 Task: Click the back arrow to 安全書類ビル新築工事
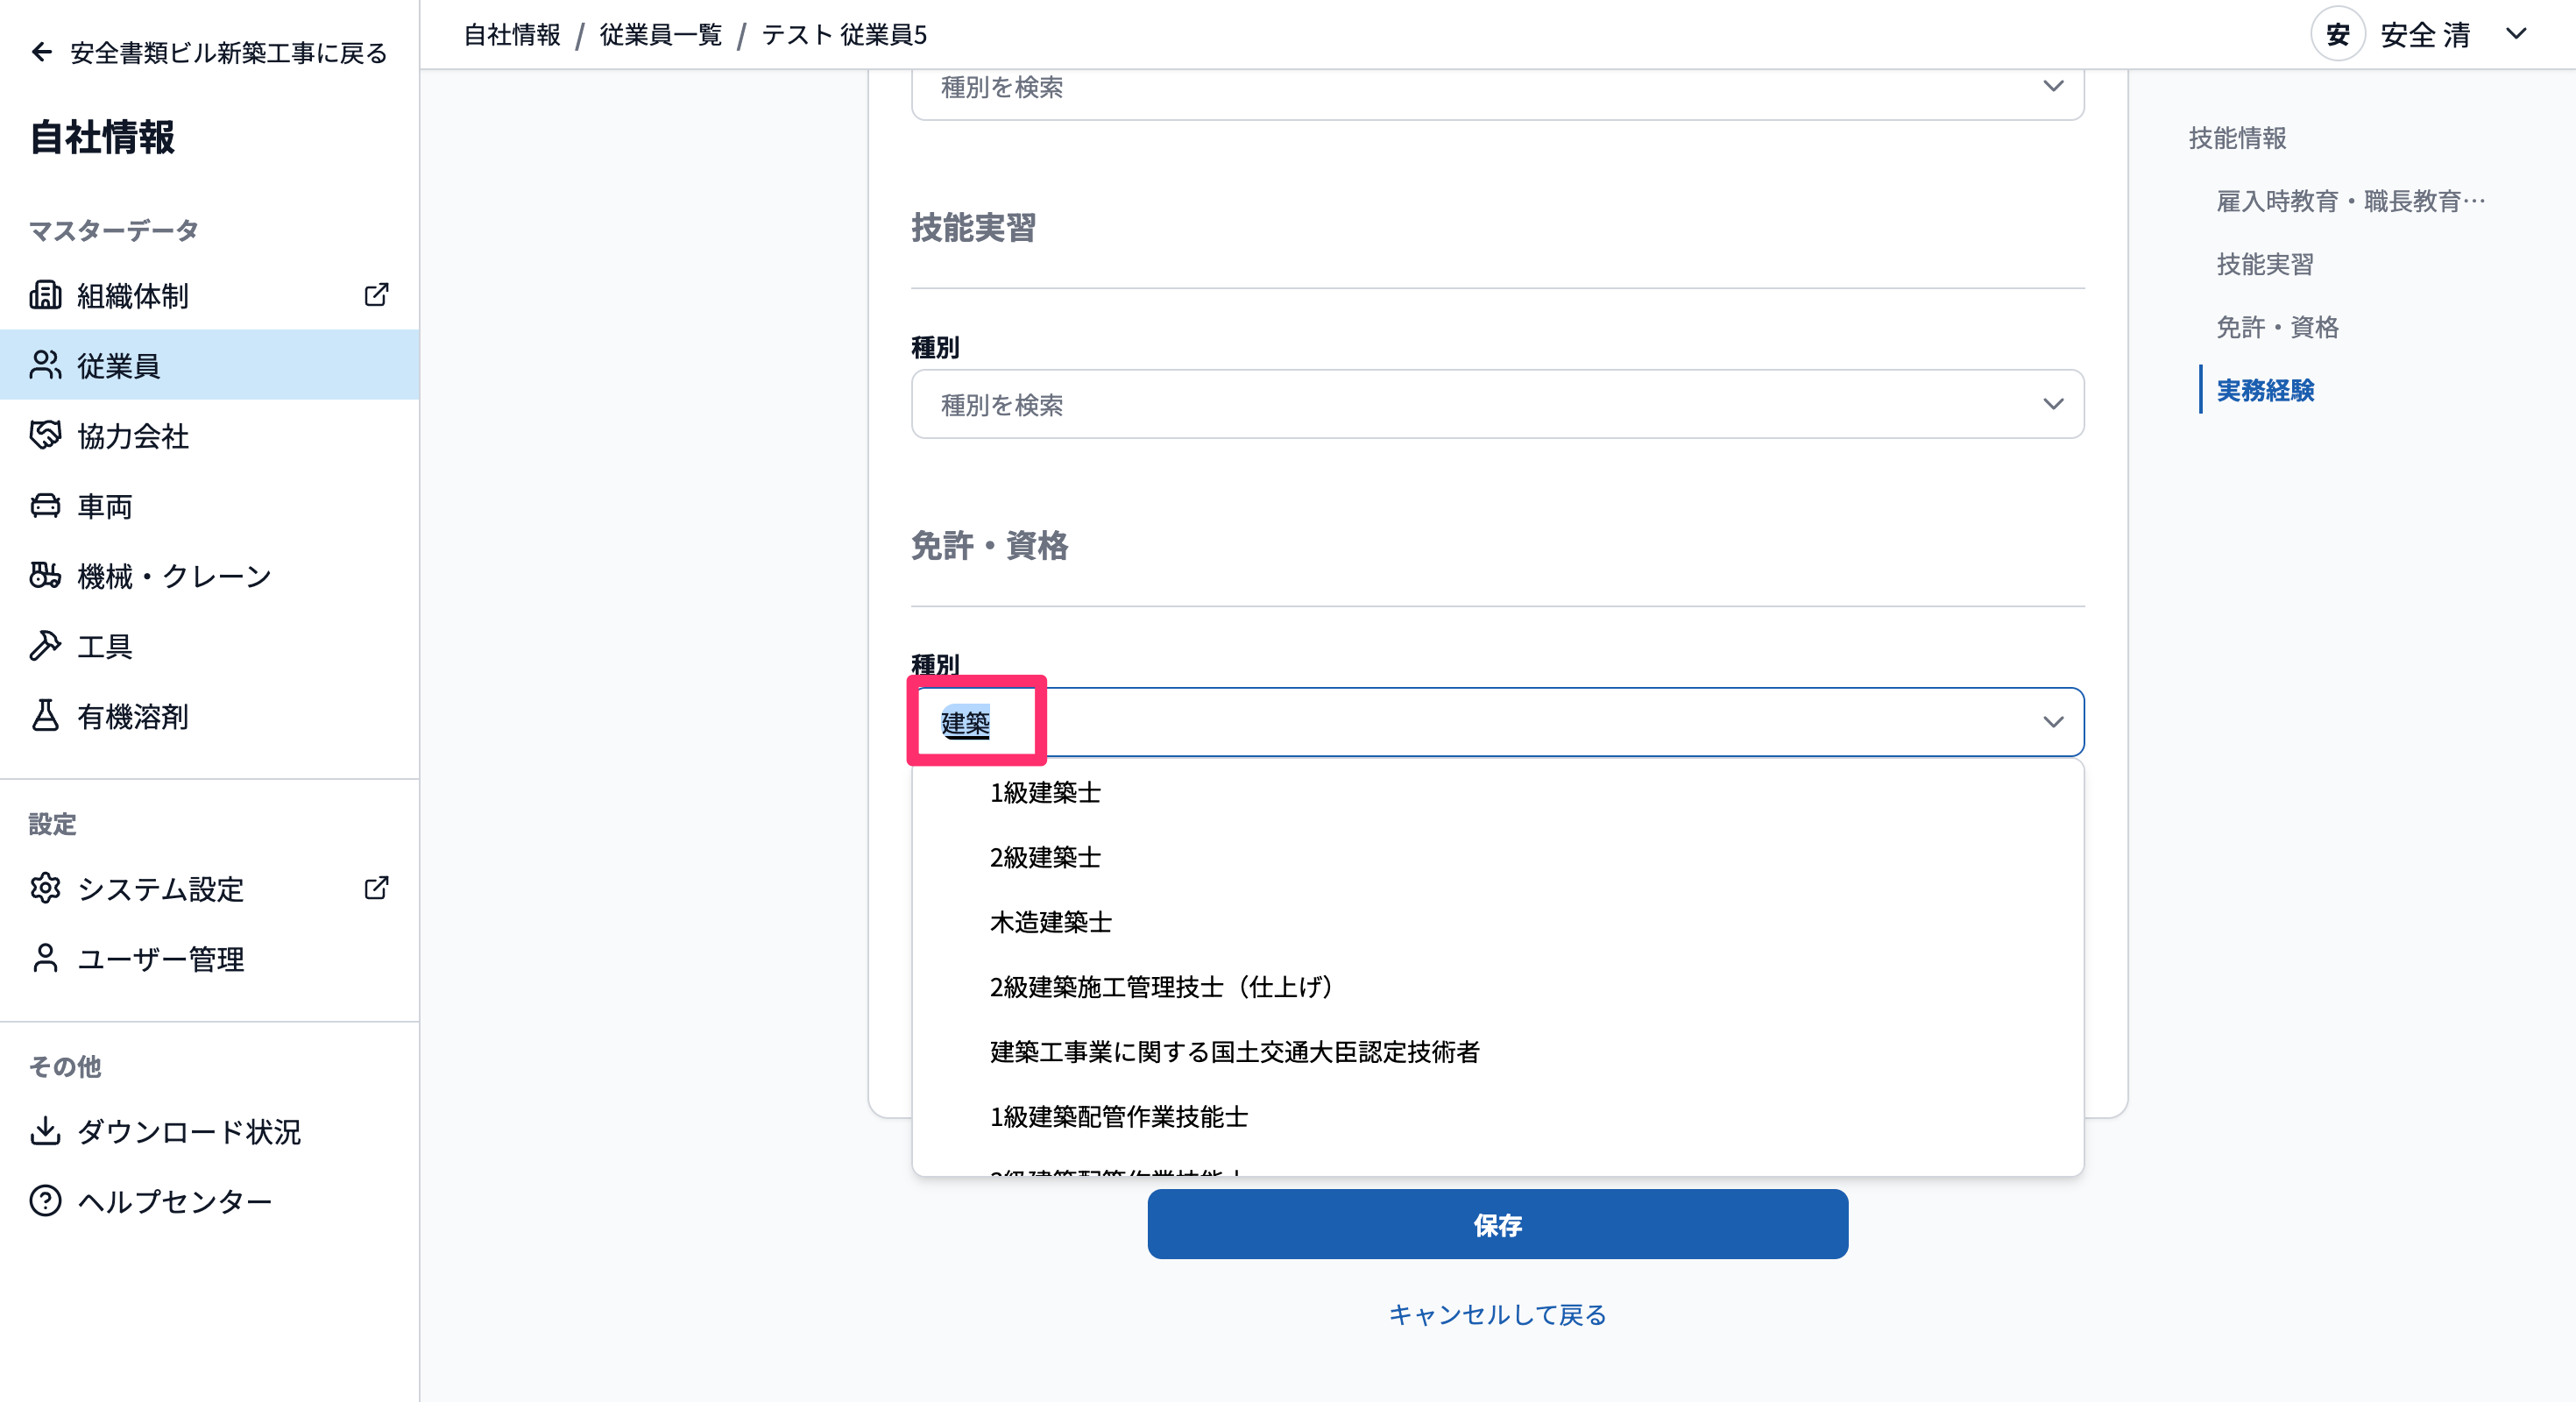click(41, 52)
